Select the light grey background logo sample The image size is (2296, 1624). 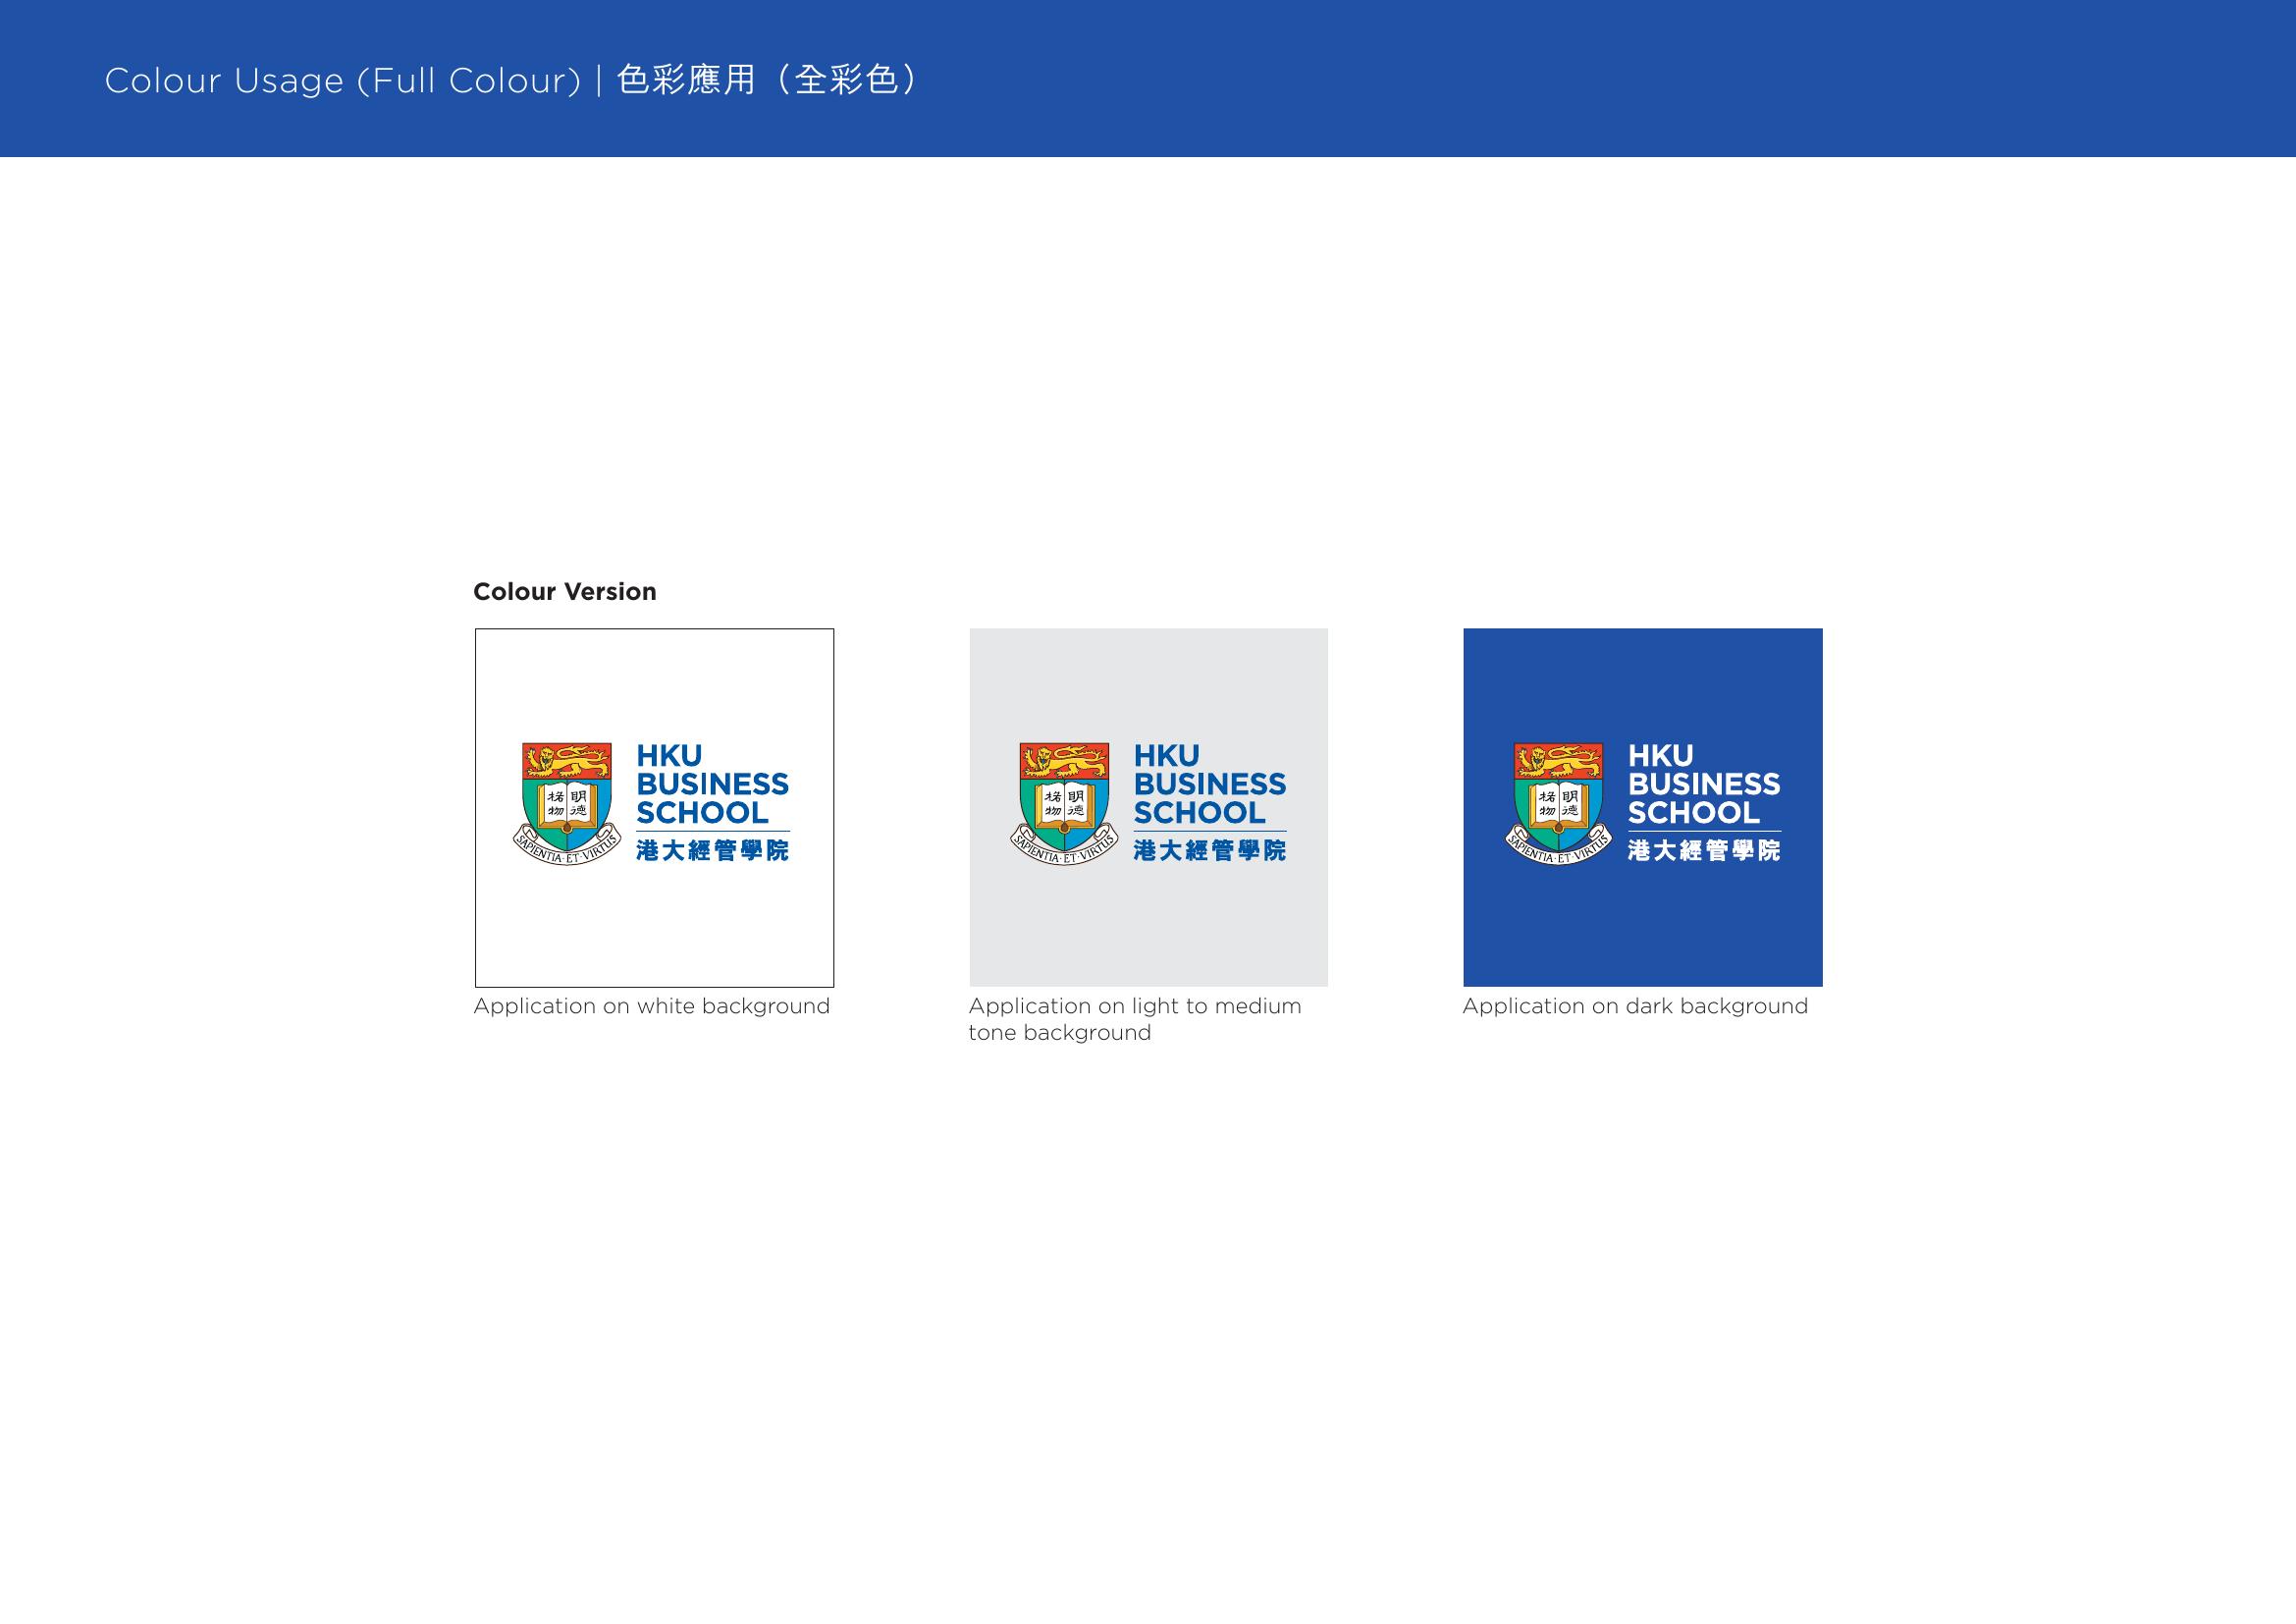(x=1148, y=807)
